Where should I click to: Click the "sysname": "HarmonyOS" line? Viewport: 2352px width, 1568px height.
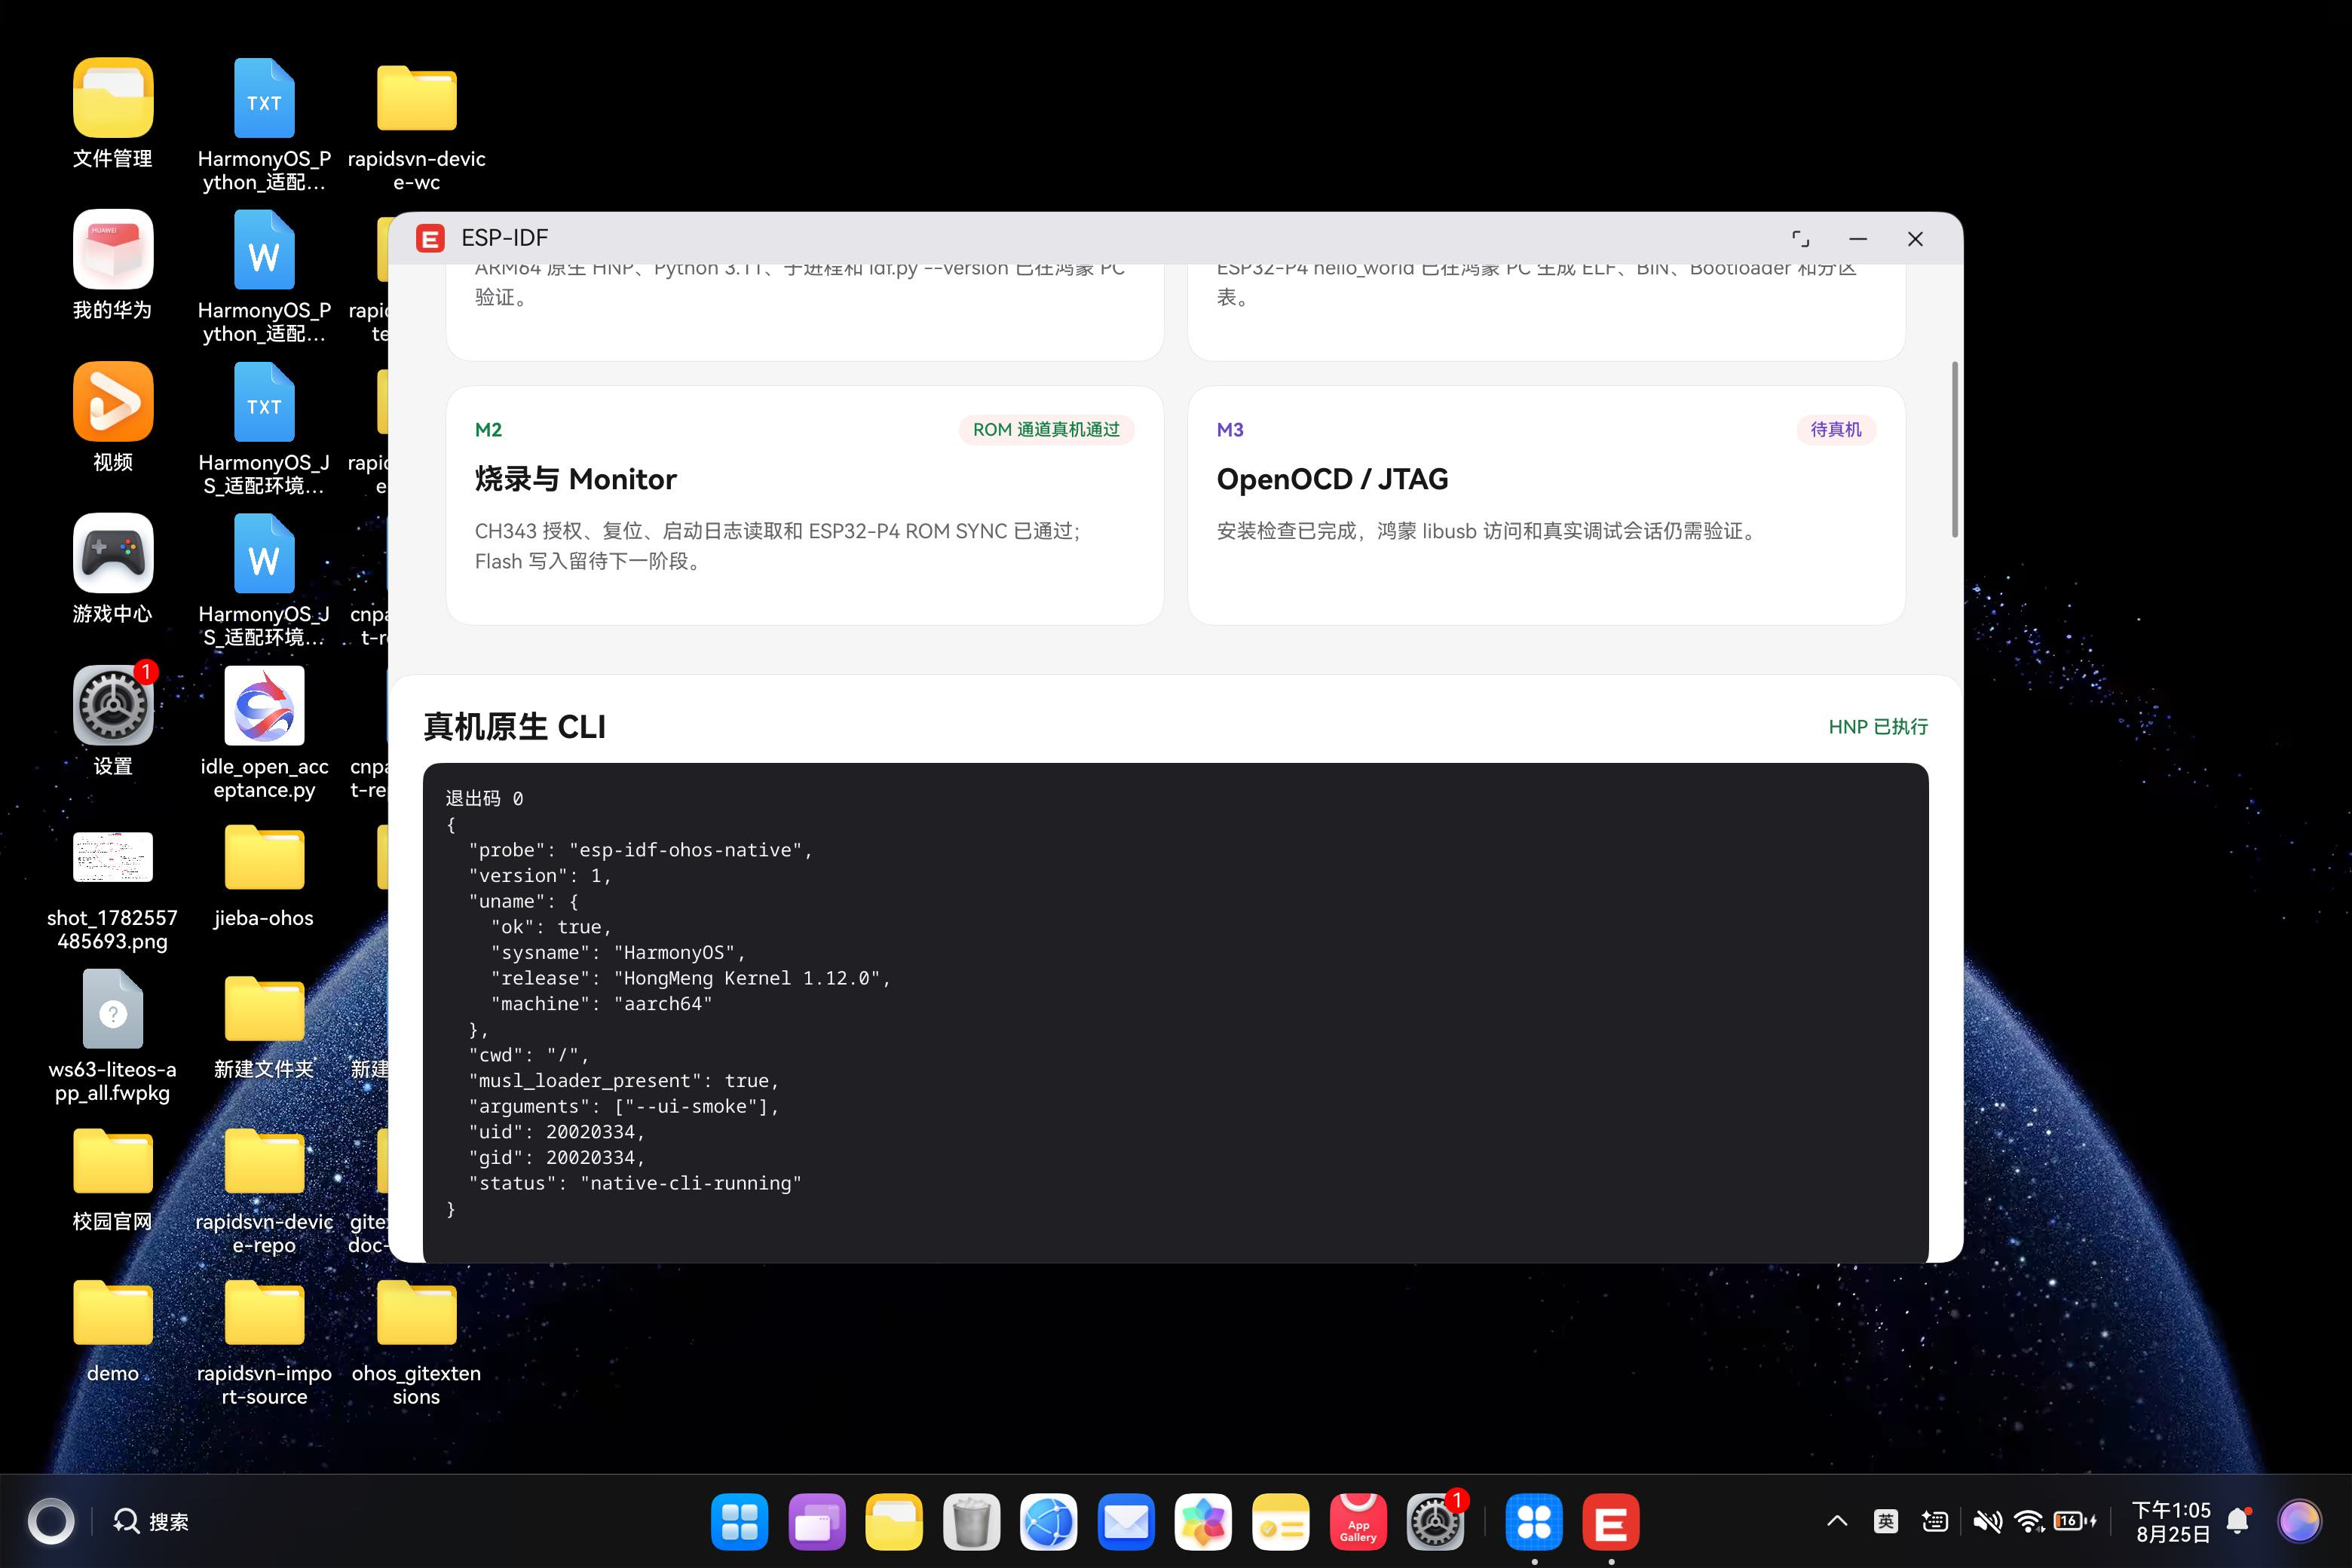(x=618, y=952)
